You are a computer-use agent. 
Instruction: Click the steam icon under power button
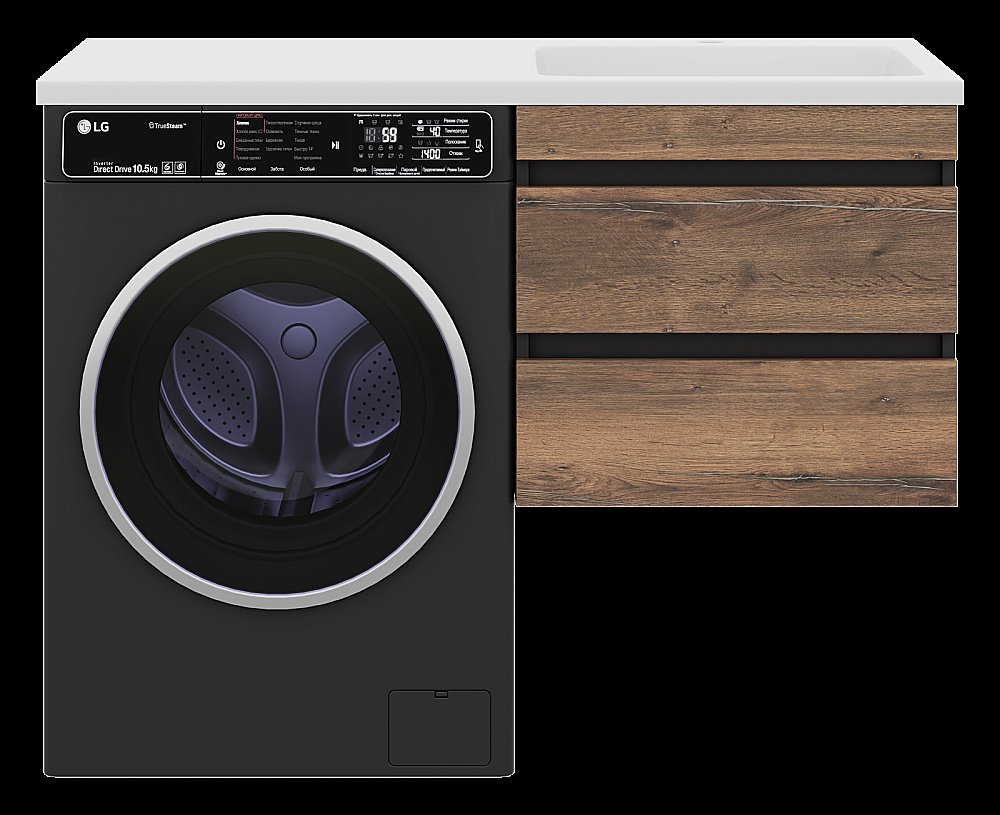pyautogui.click(x=221, y=167)
